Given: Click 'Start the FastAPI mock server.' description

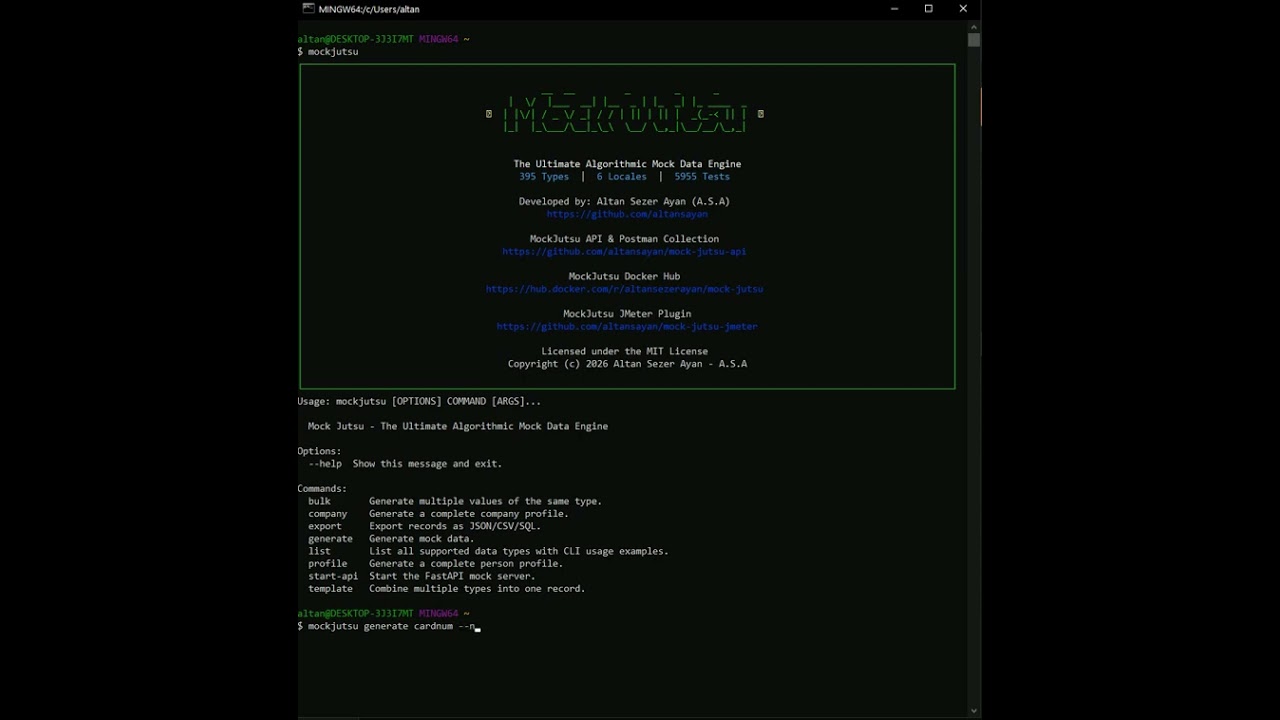Looking at the screenshot, I should [x=452, y=576].
